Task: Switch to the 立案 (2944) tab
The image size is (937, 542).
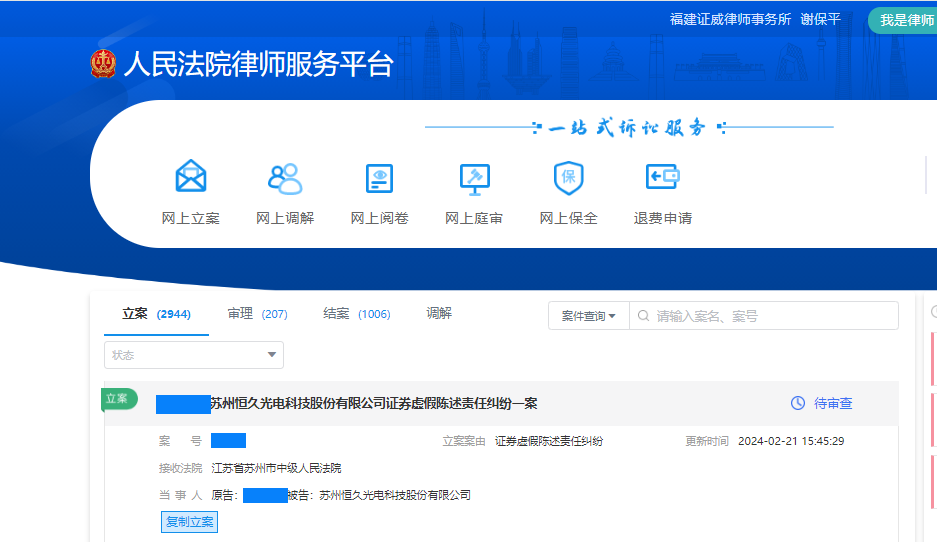Action: pyautogui.click(x=157, y=314)
